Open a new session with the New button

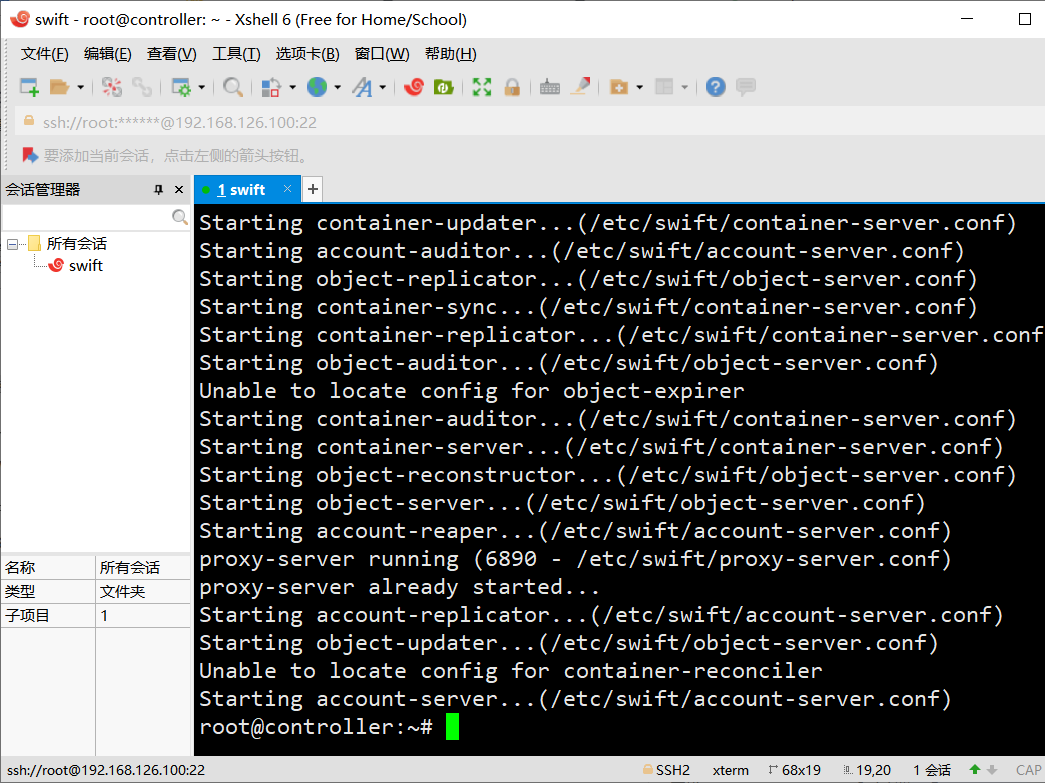pyautogui.click(x=28, y=88)
